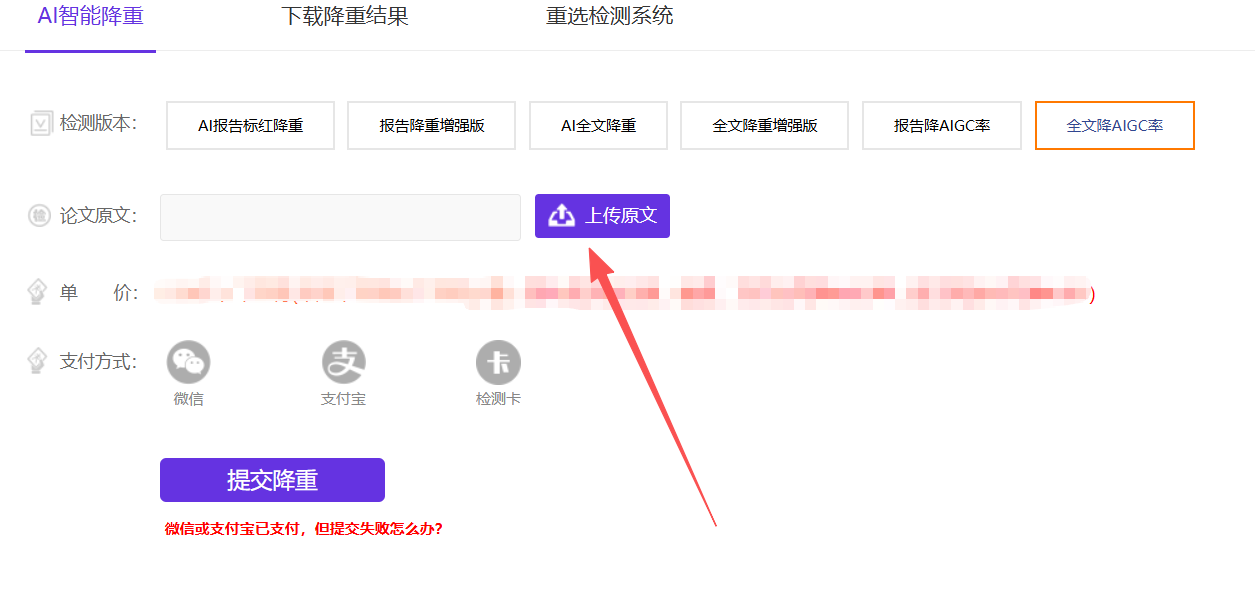Submit with the 提交降重 button

pos(272,480)
